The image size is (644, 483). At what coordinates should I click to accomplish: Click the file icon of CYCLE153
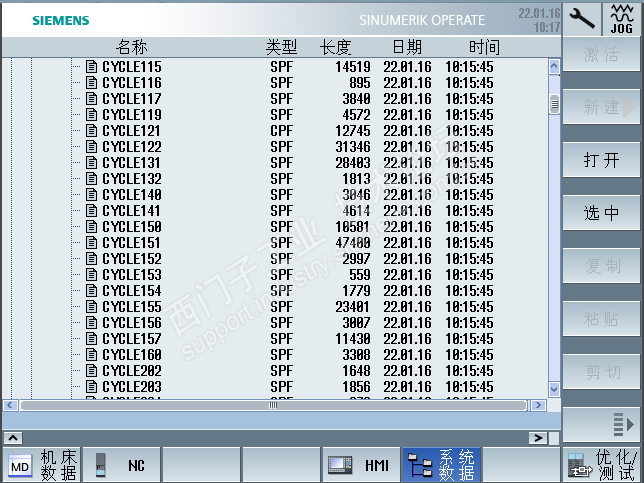(91, 275)
